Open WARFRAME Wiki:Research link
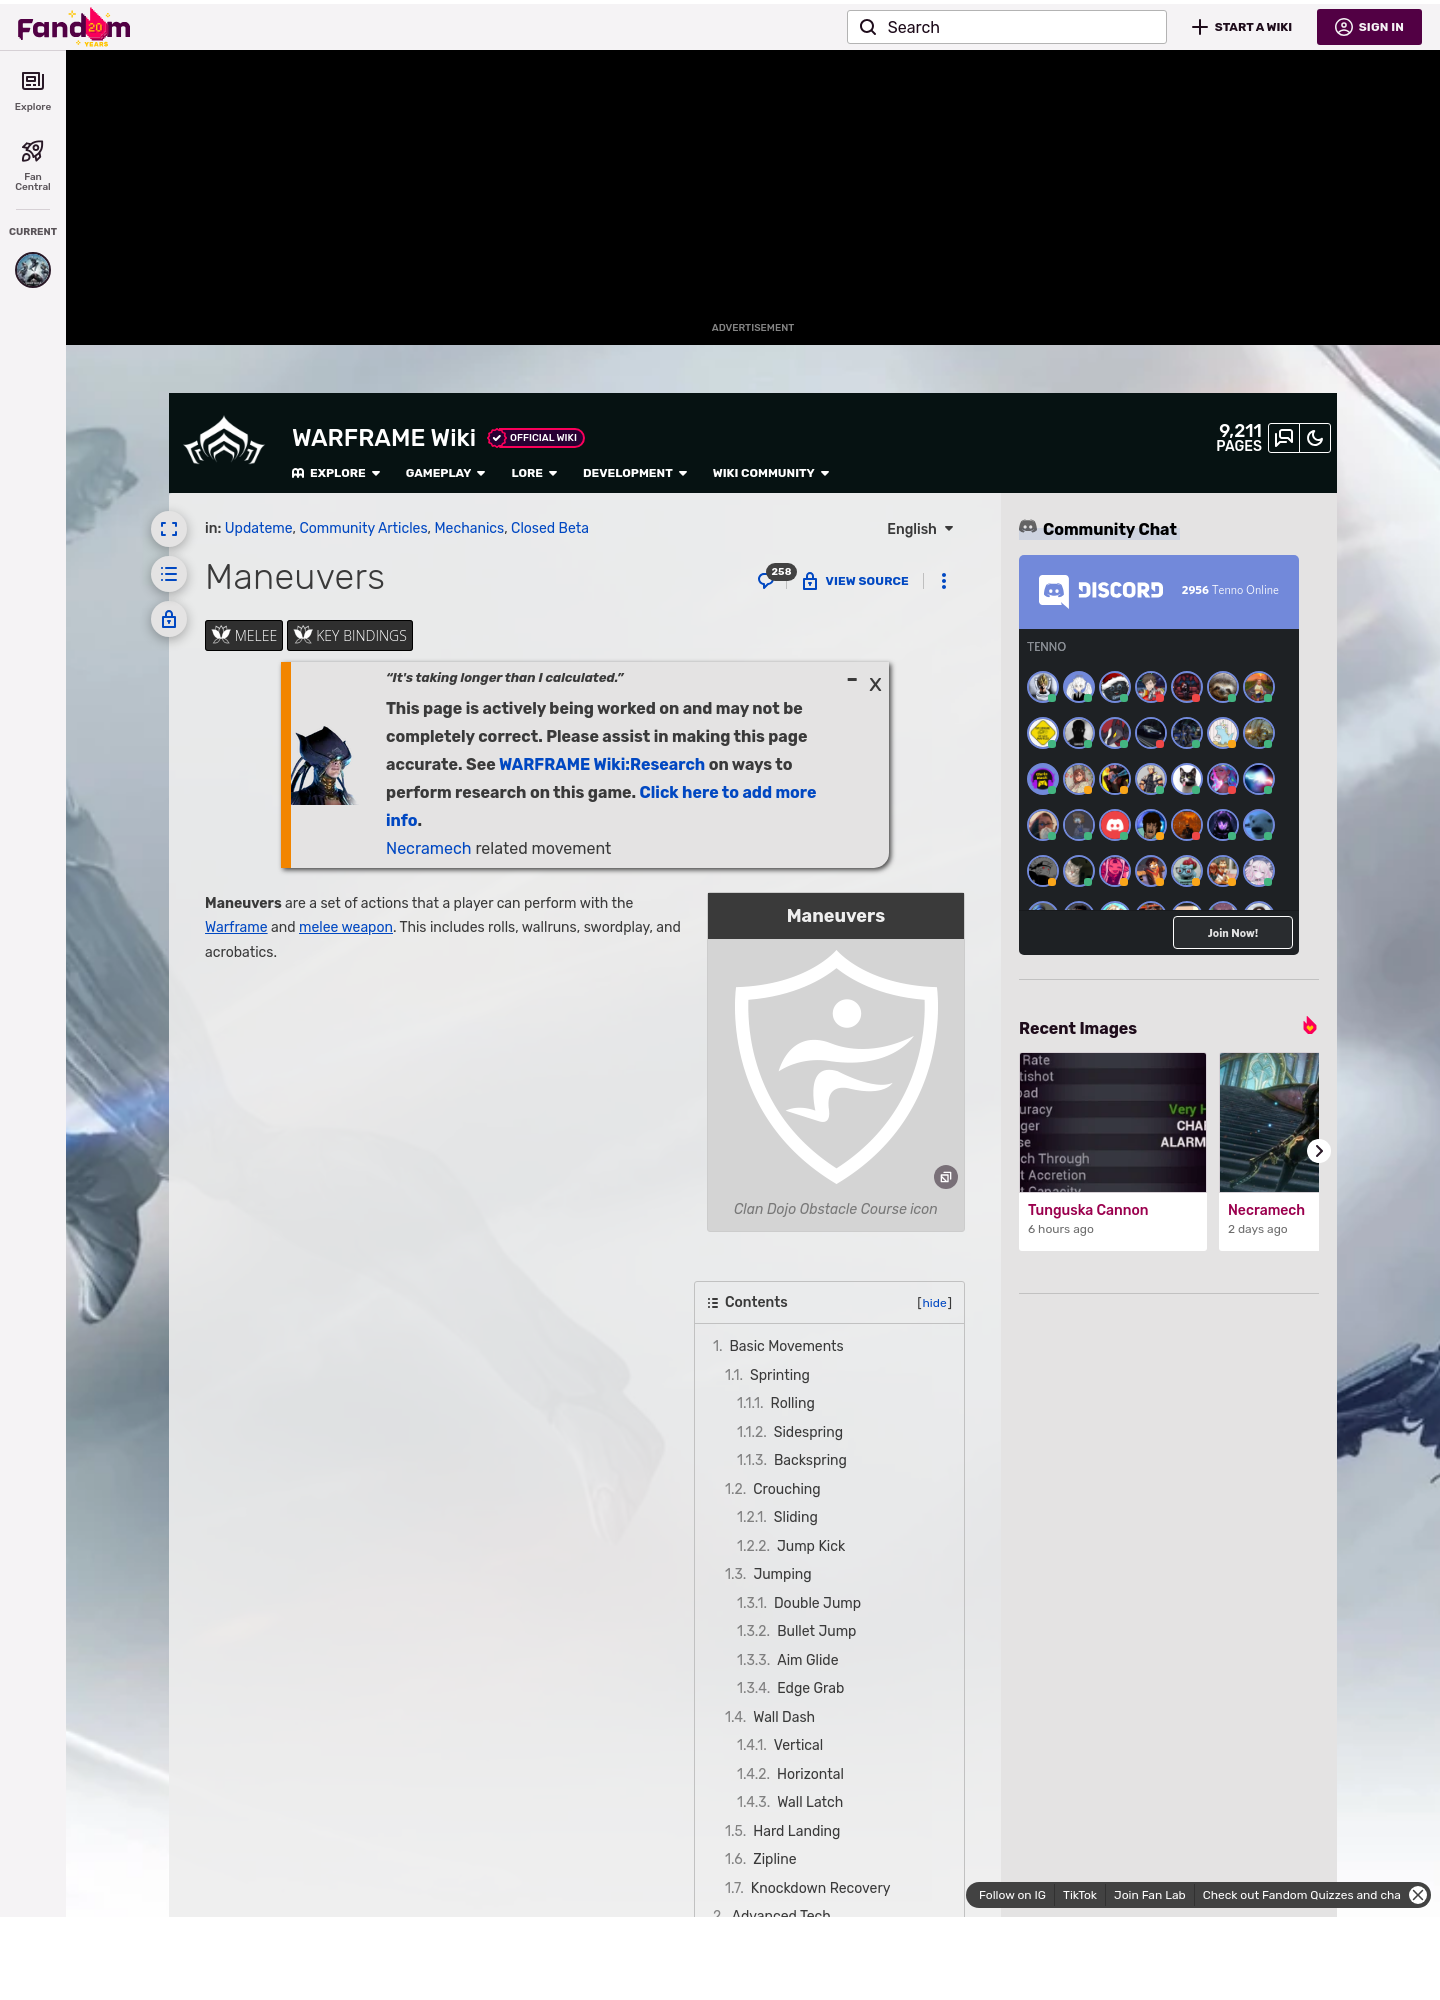1440x2000 pixels. coord(602,764)
